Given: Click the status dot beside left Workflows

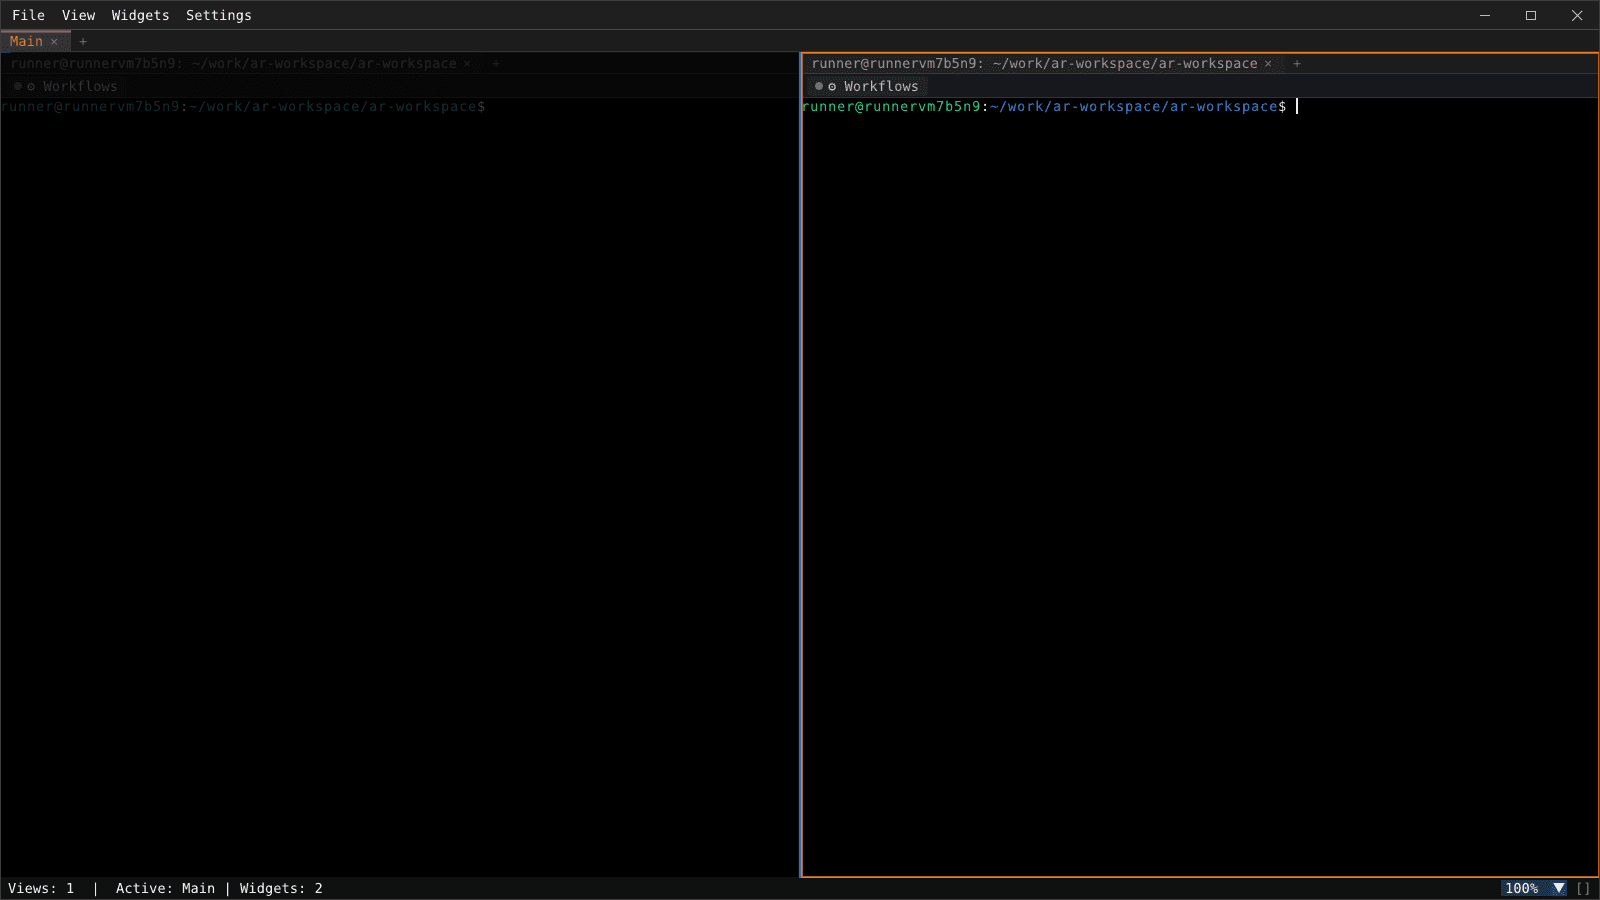Looking at the screenshot, I should [18, 86].
